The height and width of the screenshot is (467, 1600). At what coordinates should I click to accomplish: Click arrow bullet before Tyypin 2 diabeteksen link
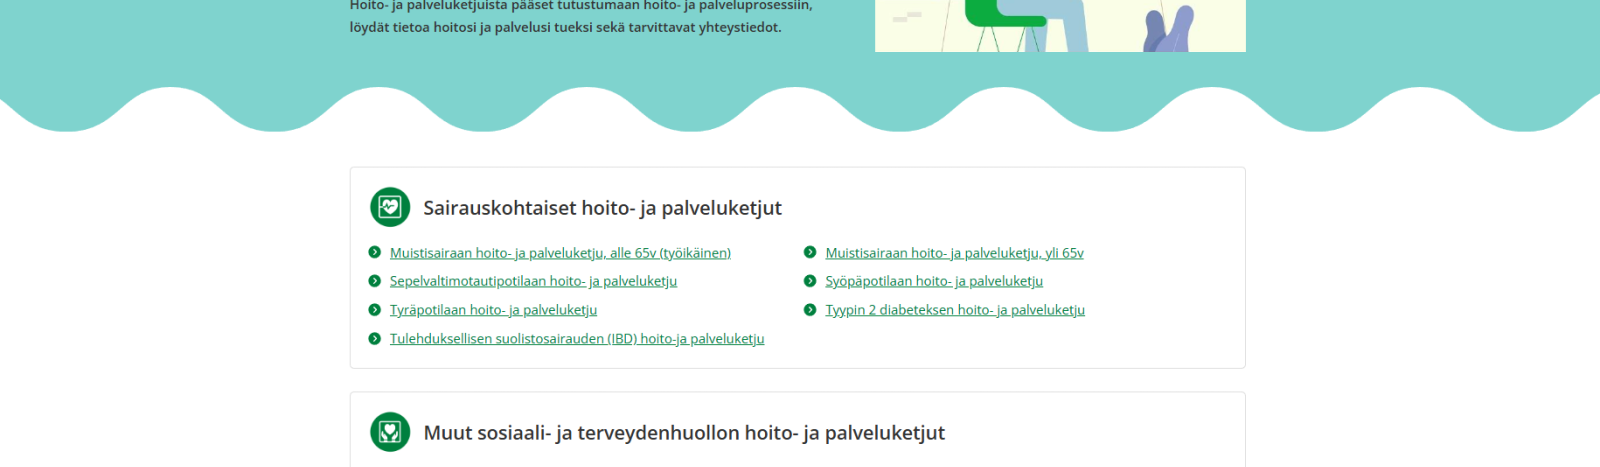click(810, 310)
